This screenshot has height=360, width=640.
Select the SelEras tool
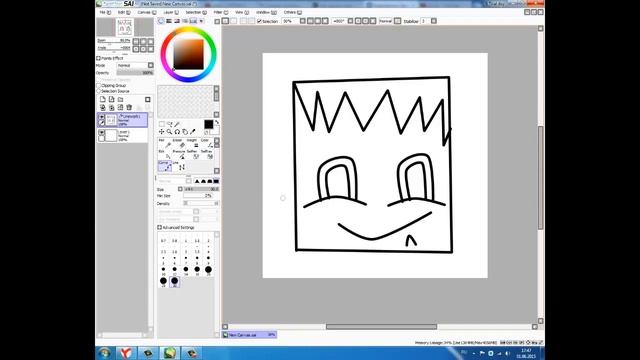click(x=207, y=154)
